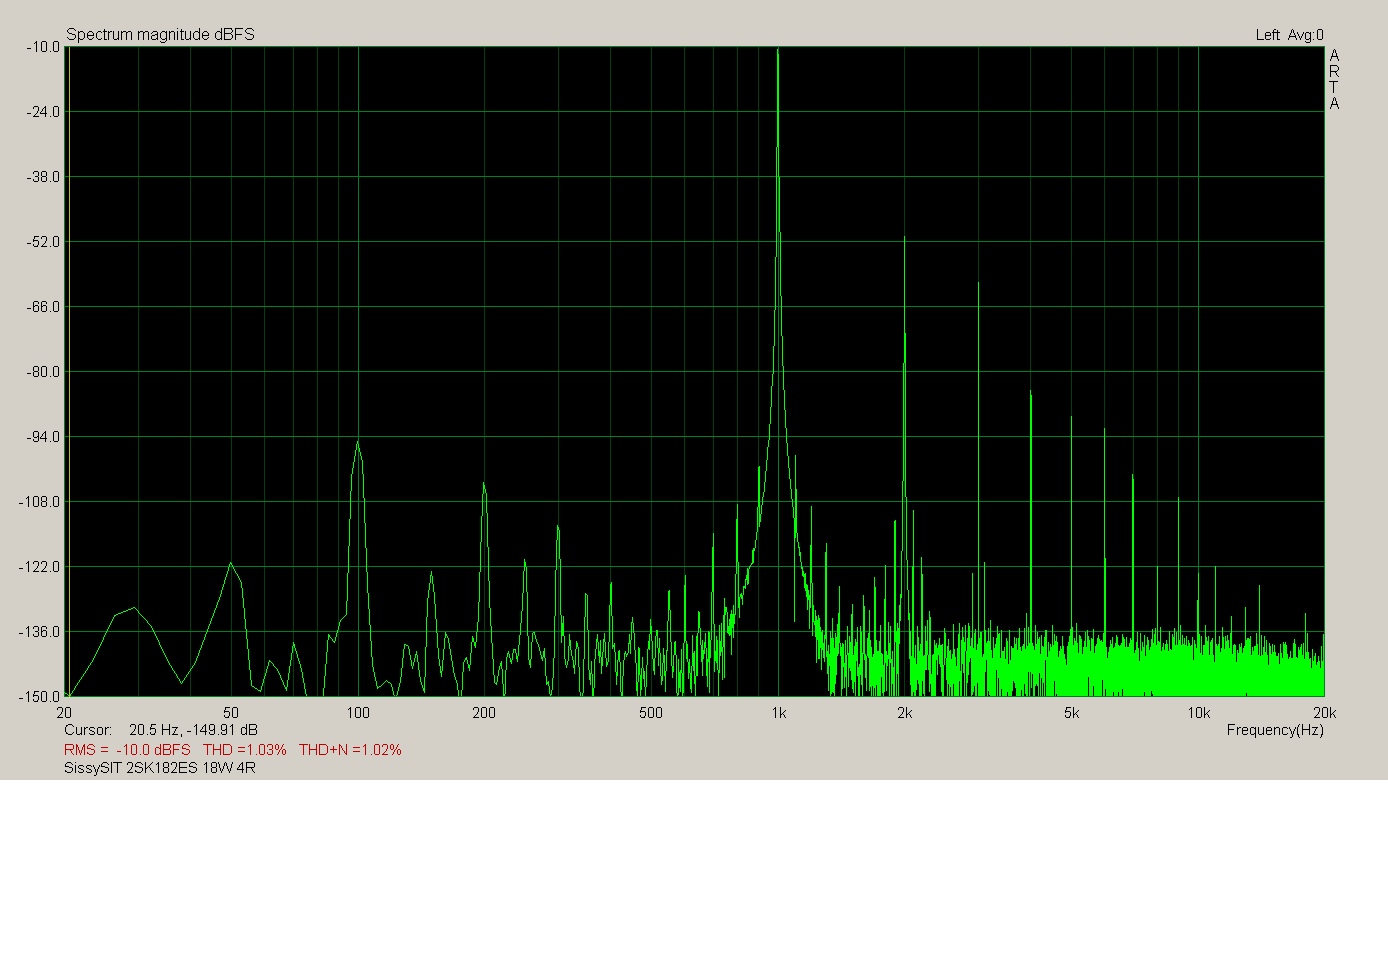Click the cursor readout '20.5 Hz, -149.91 dB'
1388x960 pixels.
tap(193, 730)
